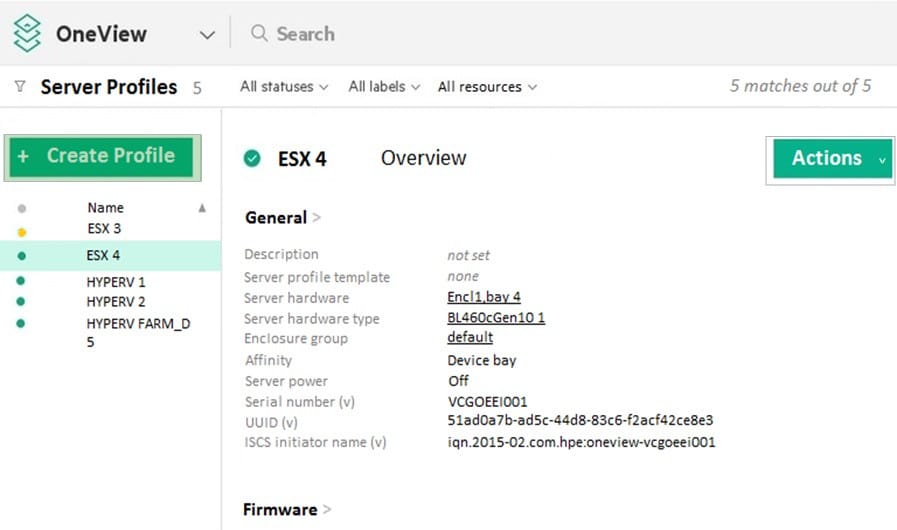This screenshot has height=530, width=897.
Task: Sort list using the Name column arrow
Action: (202, 208)
